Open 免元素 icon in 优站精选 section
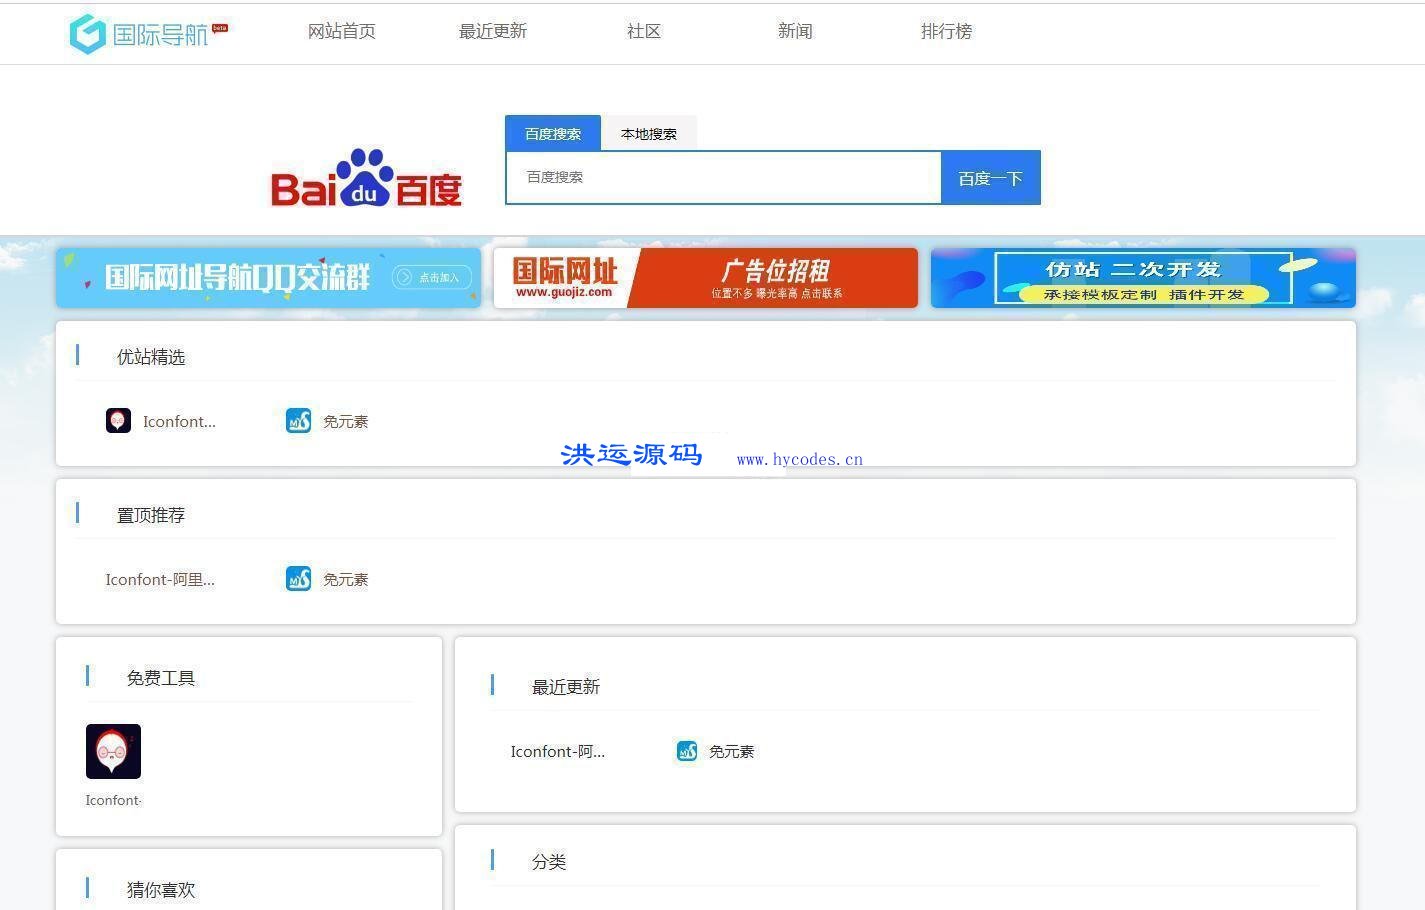 coord(298,421)
